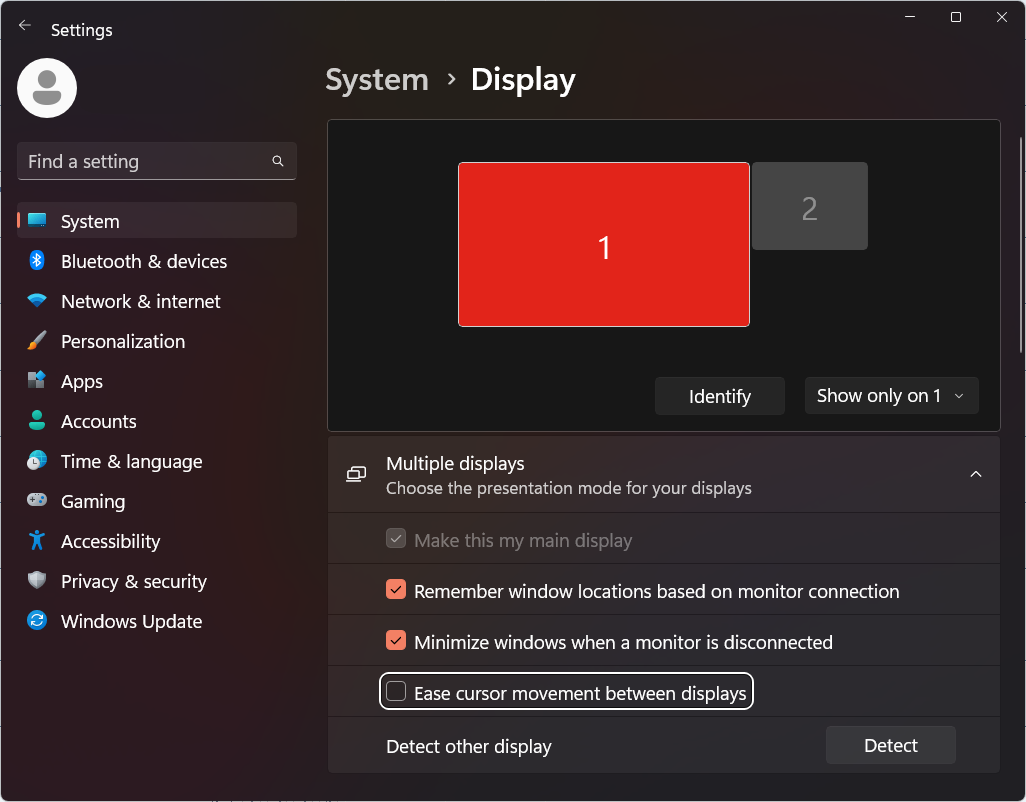Collapse the Multiple displays section
The image size is (1026, 802).
975,475
